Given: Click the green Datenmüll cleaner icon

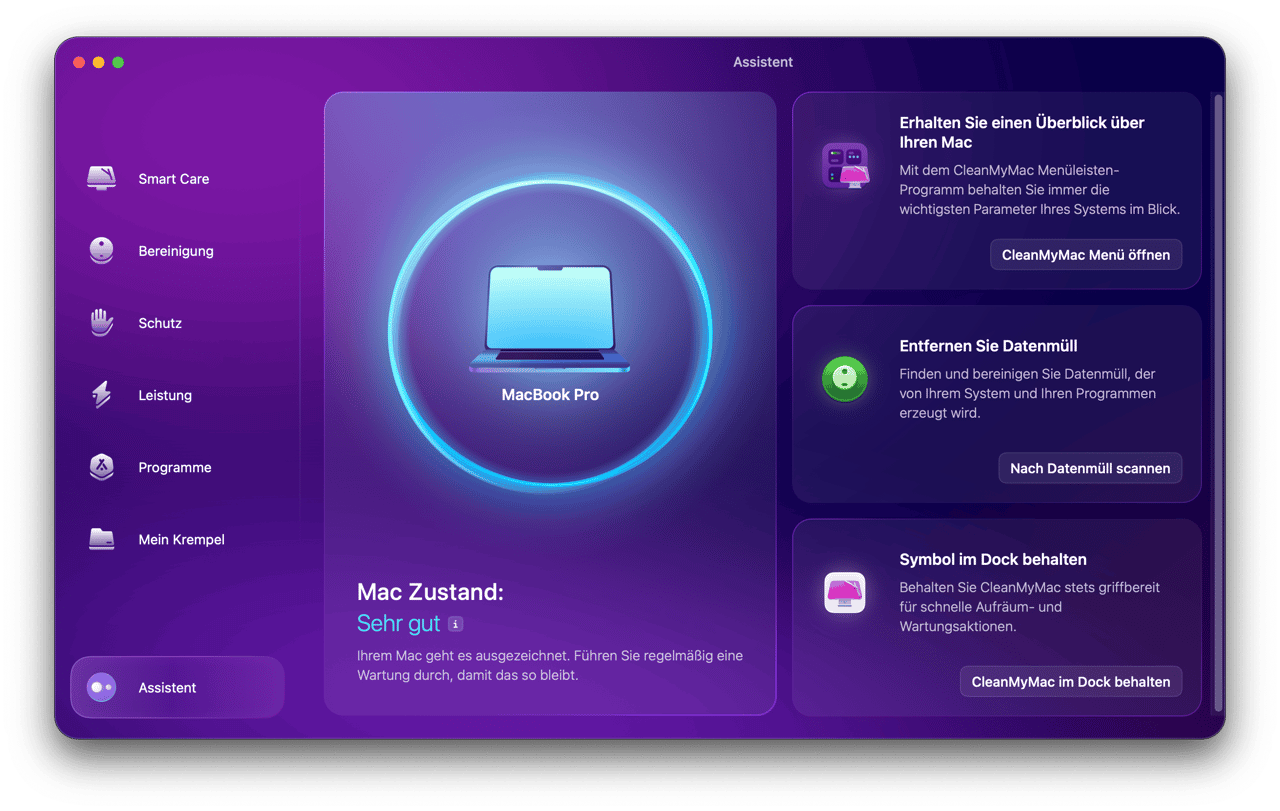Looking at the screenshot, I should pyautogui.click(x=845, y=380).
